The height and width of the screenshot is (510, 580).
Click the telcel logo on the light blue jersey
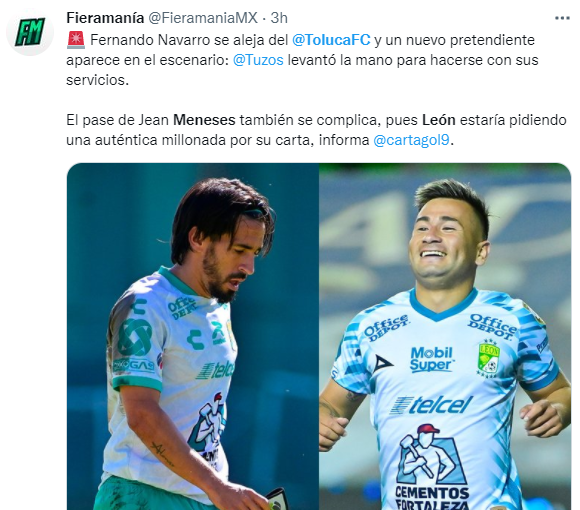click(x=431, y=405)
